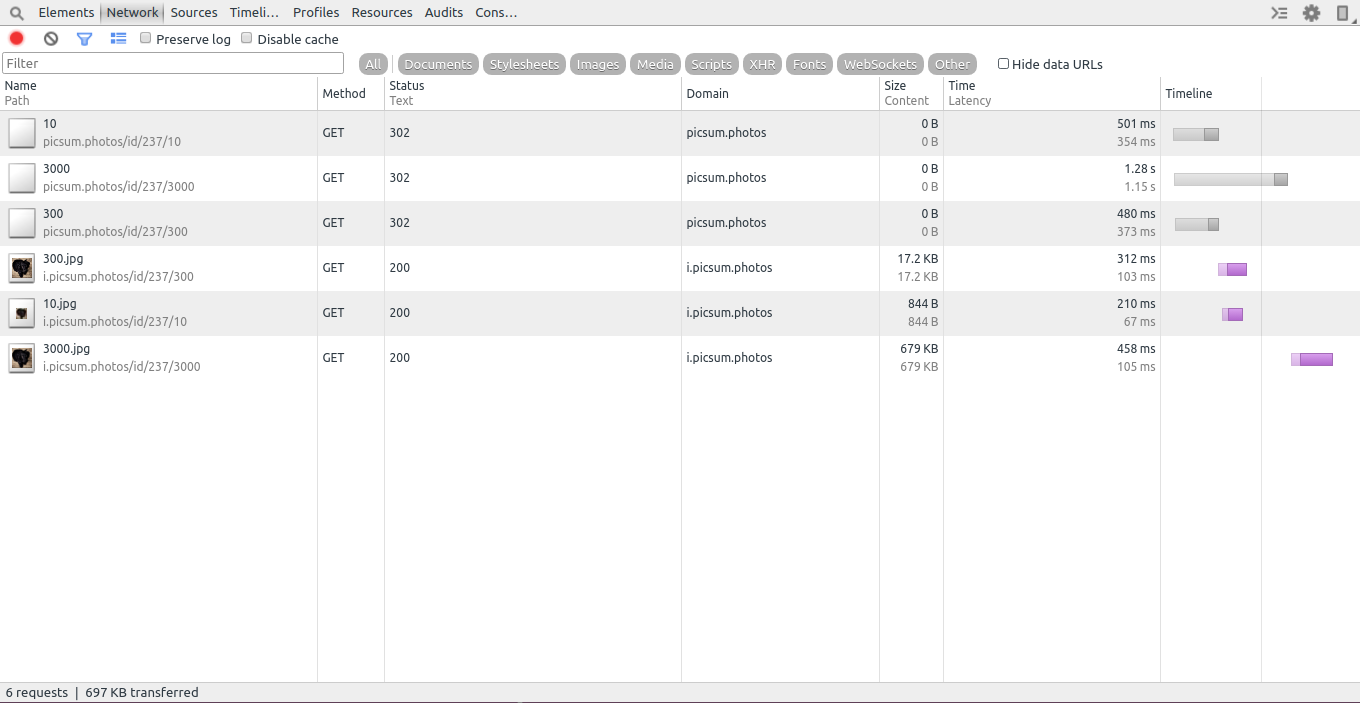Image resolution: width=1360 pixels, height=703 pixels.
Task: Show the console drawer icon
Action: click(1279, 13)
